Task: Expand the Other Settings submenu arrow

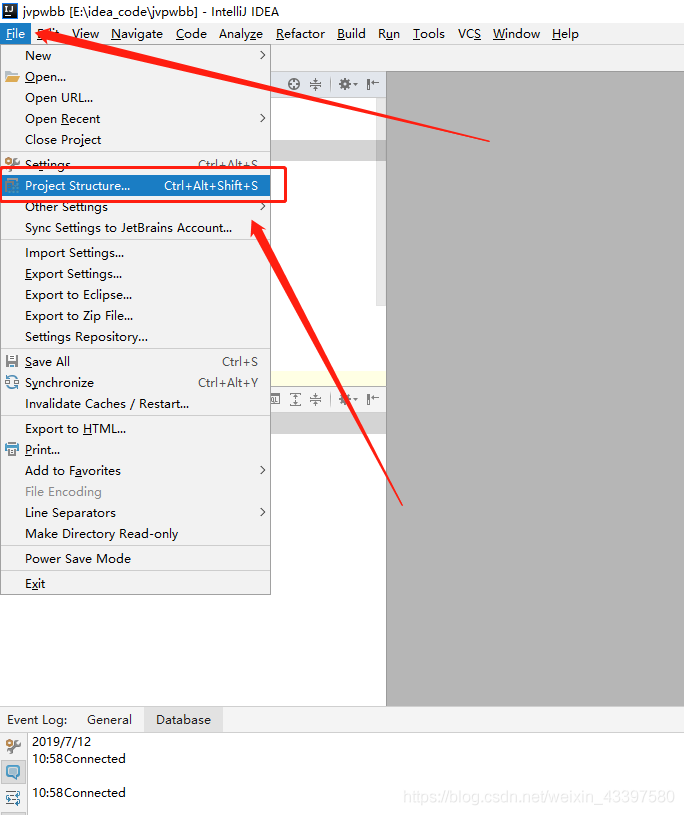Action: [x=262, y=207]
